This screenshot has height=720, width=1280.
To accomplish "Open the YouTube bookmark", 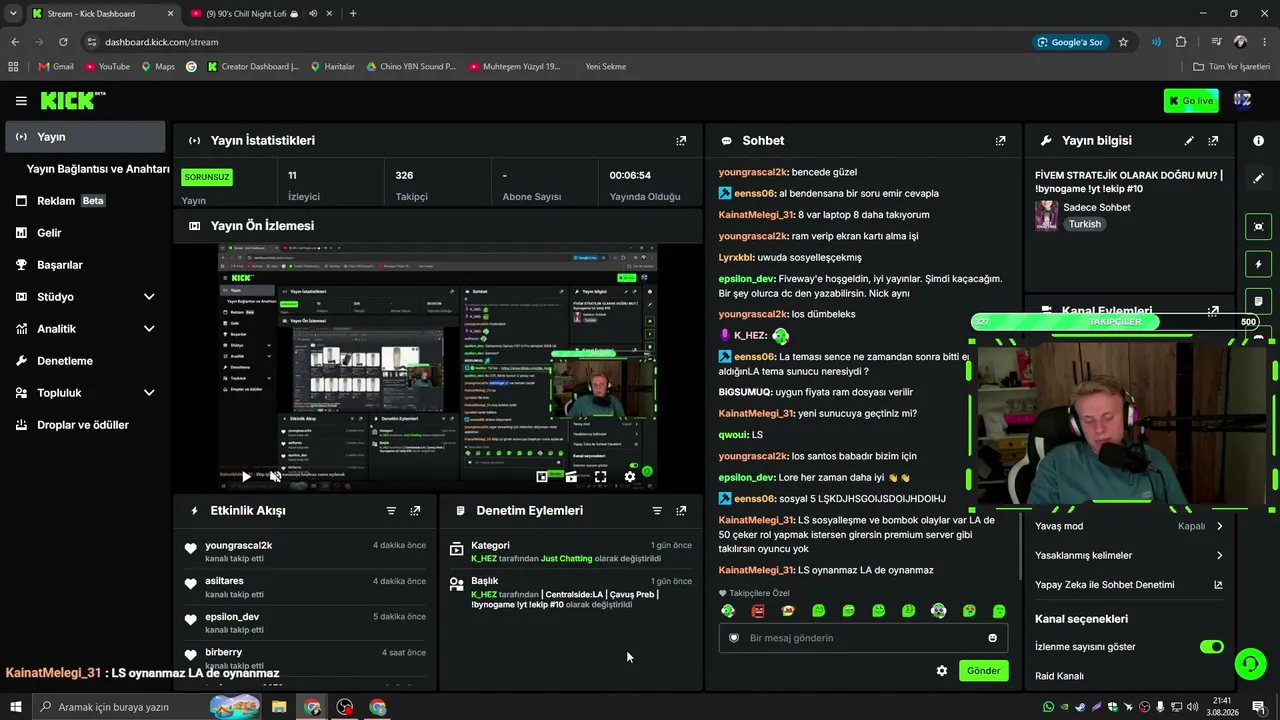I will (x=108, y=67).
